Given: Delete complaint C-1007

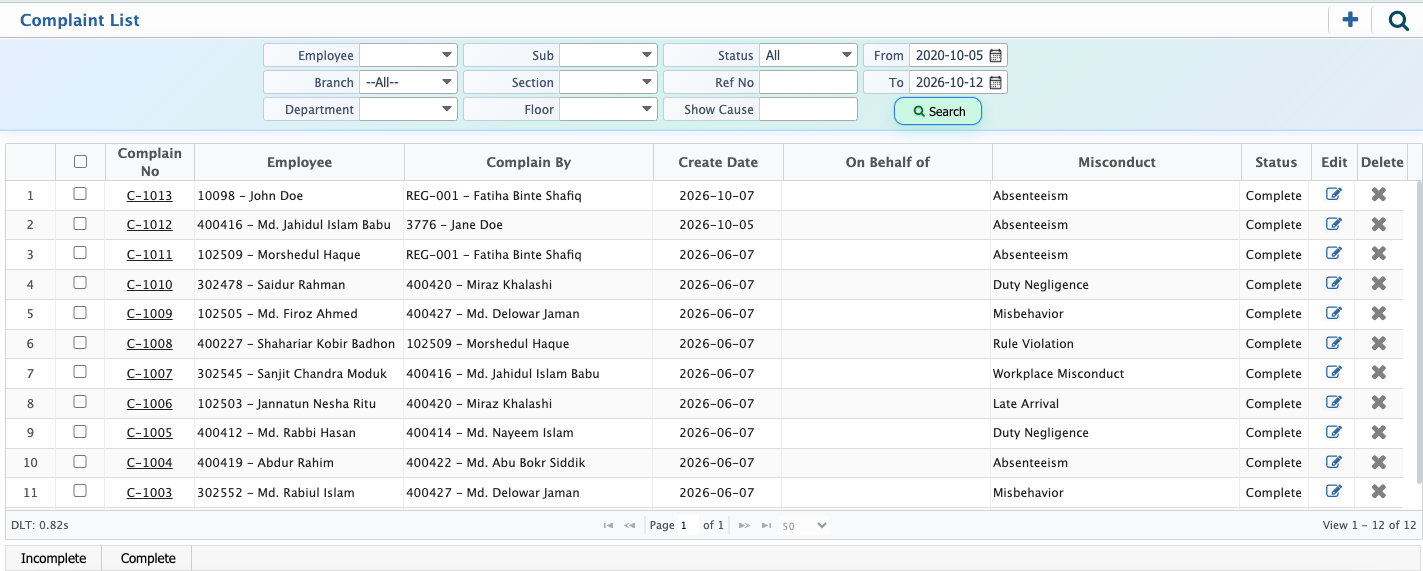Looking at the screenshot, I should (x=1378, y=373).
